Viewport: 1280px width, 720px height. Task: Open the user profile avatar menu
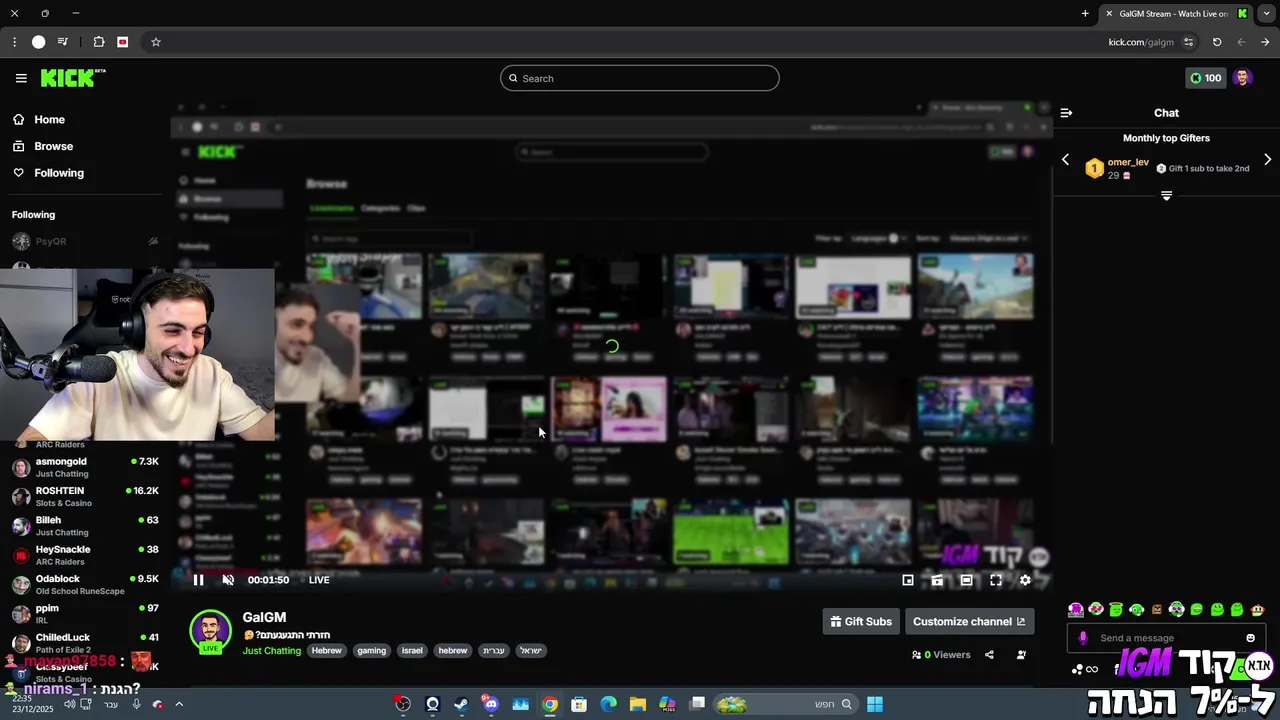click(1243, 78)
